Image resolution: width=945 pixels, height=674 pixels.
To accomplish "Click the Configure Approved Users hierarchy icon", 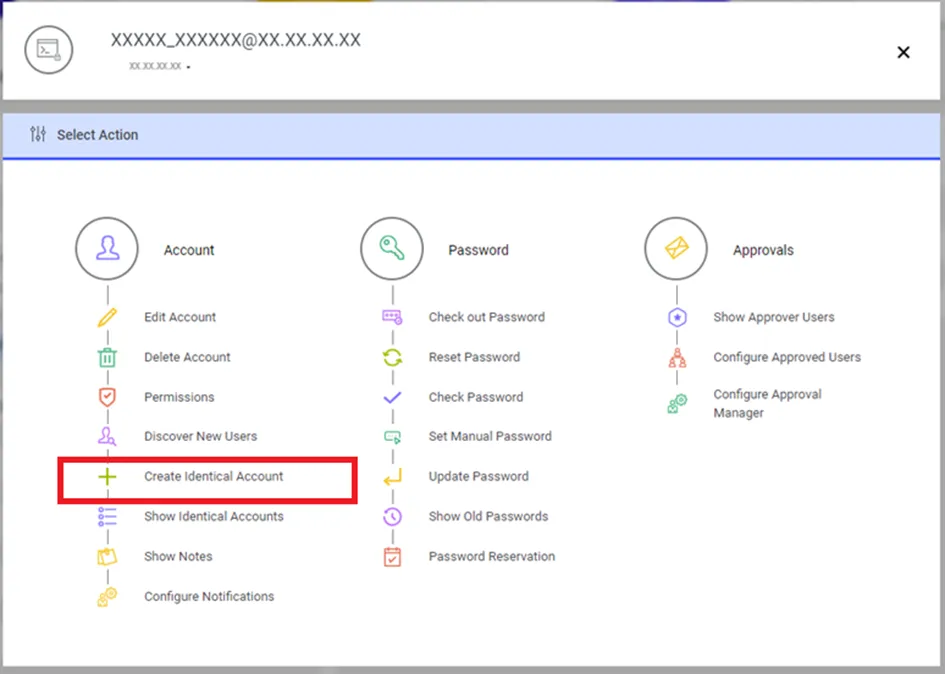I will 677,357.
